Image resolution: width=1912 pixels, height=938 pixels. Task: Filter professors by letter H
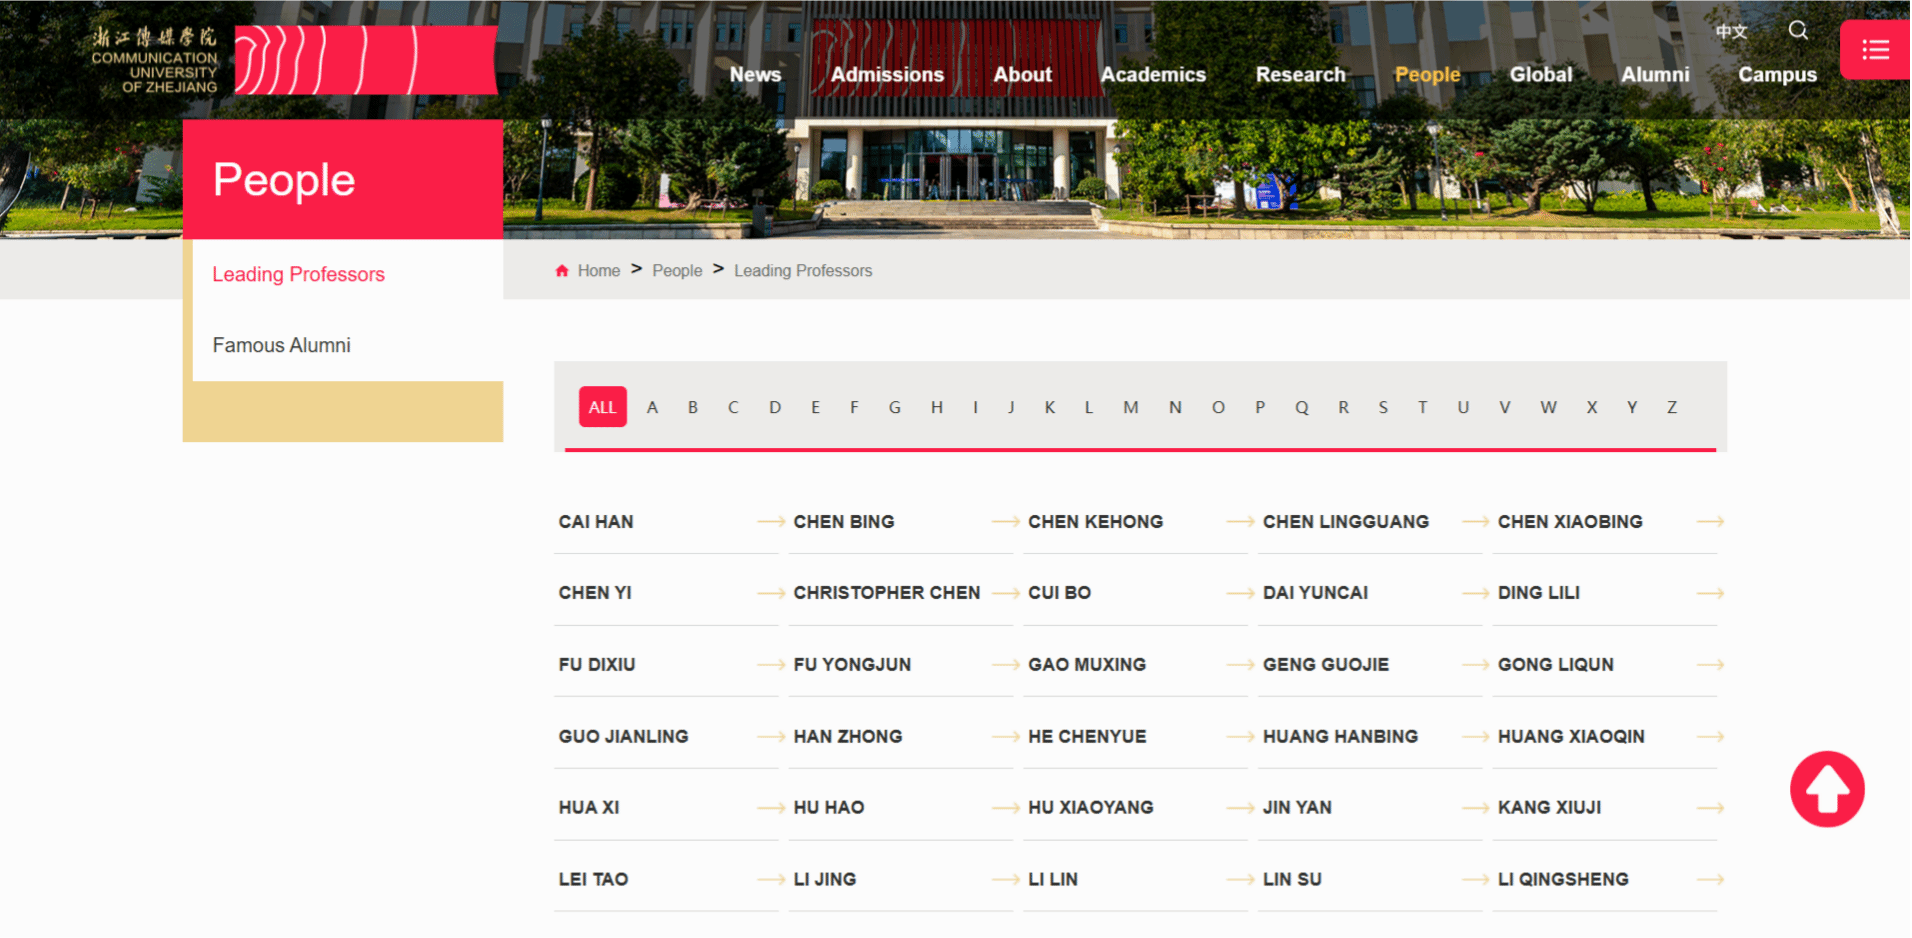(936, 407)
